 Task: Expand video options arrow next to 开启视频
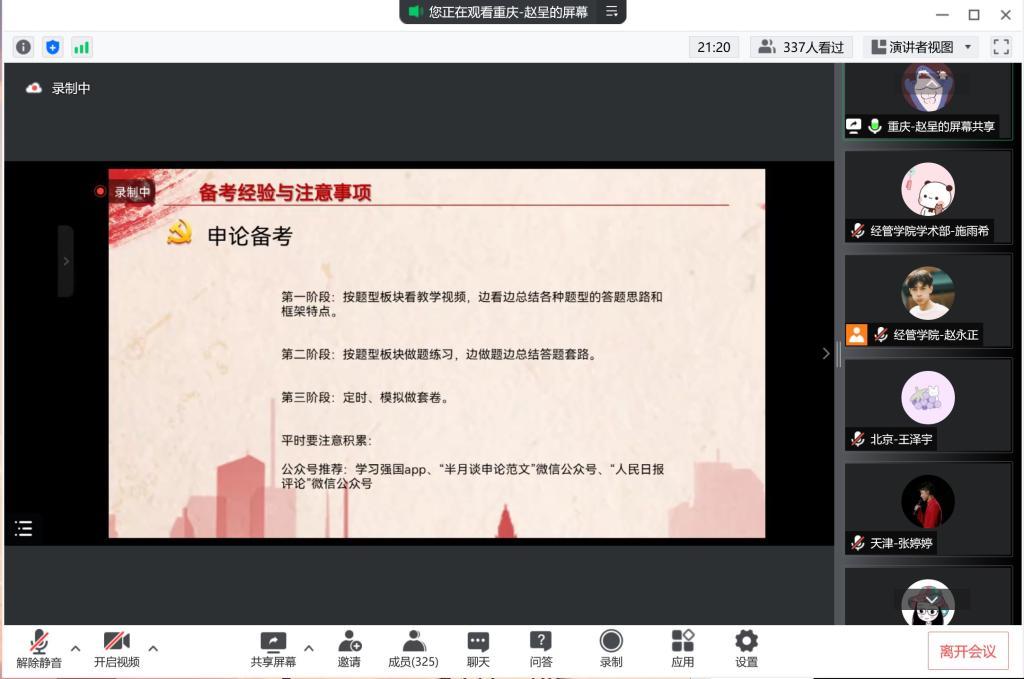pyautogui.click(x=153, y=648)
